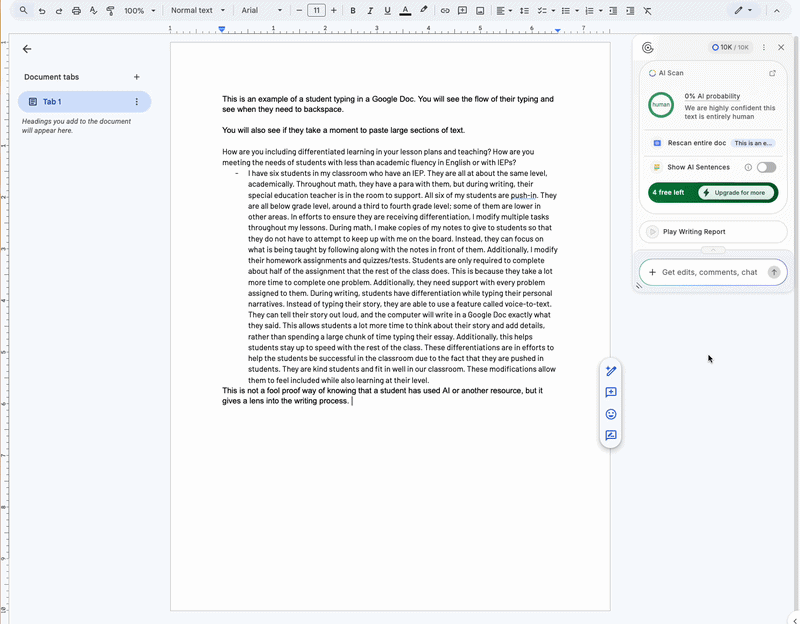Click the Get edits, comments, chat field
Image resolution: width=800 pixels, height=624 pixels.
708,272
